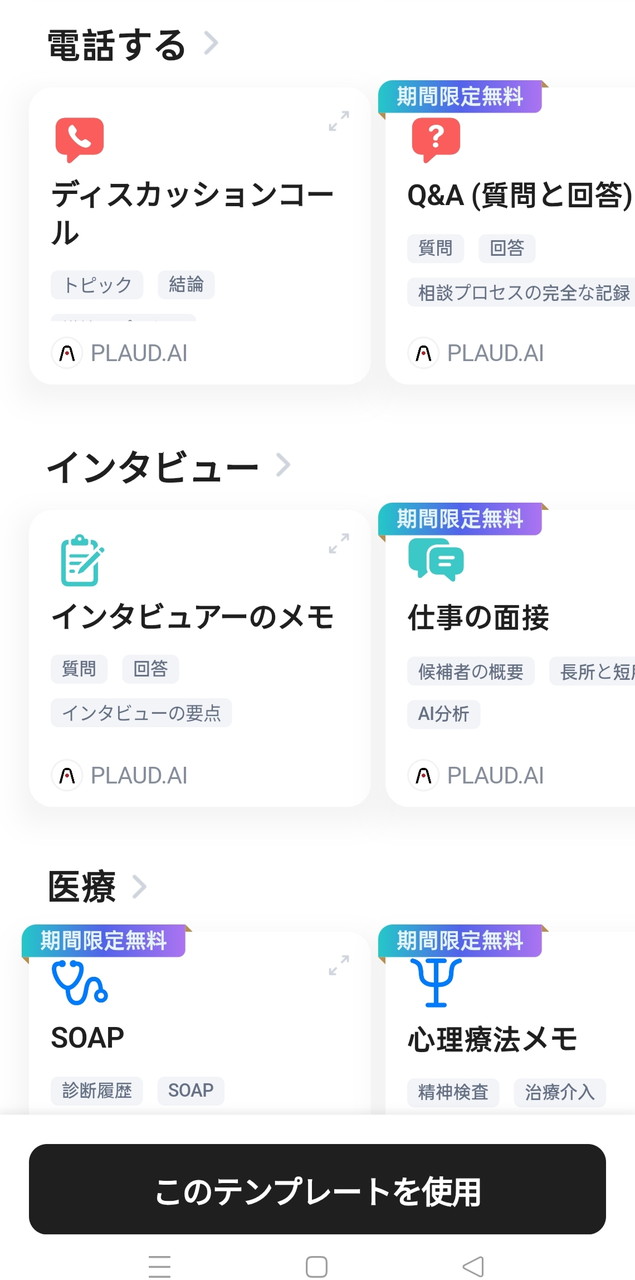
Task: Tap the インタビューの要点 tag
Action: pyautogui.click(x=141, y=713)
